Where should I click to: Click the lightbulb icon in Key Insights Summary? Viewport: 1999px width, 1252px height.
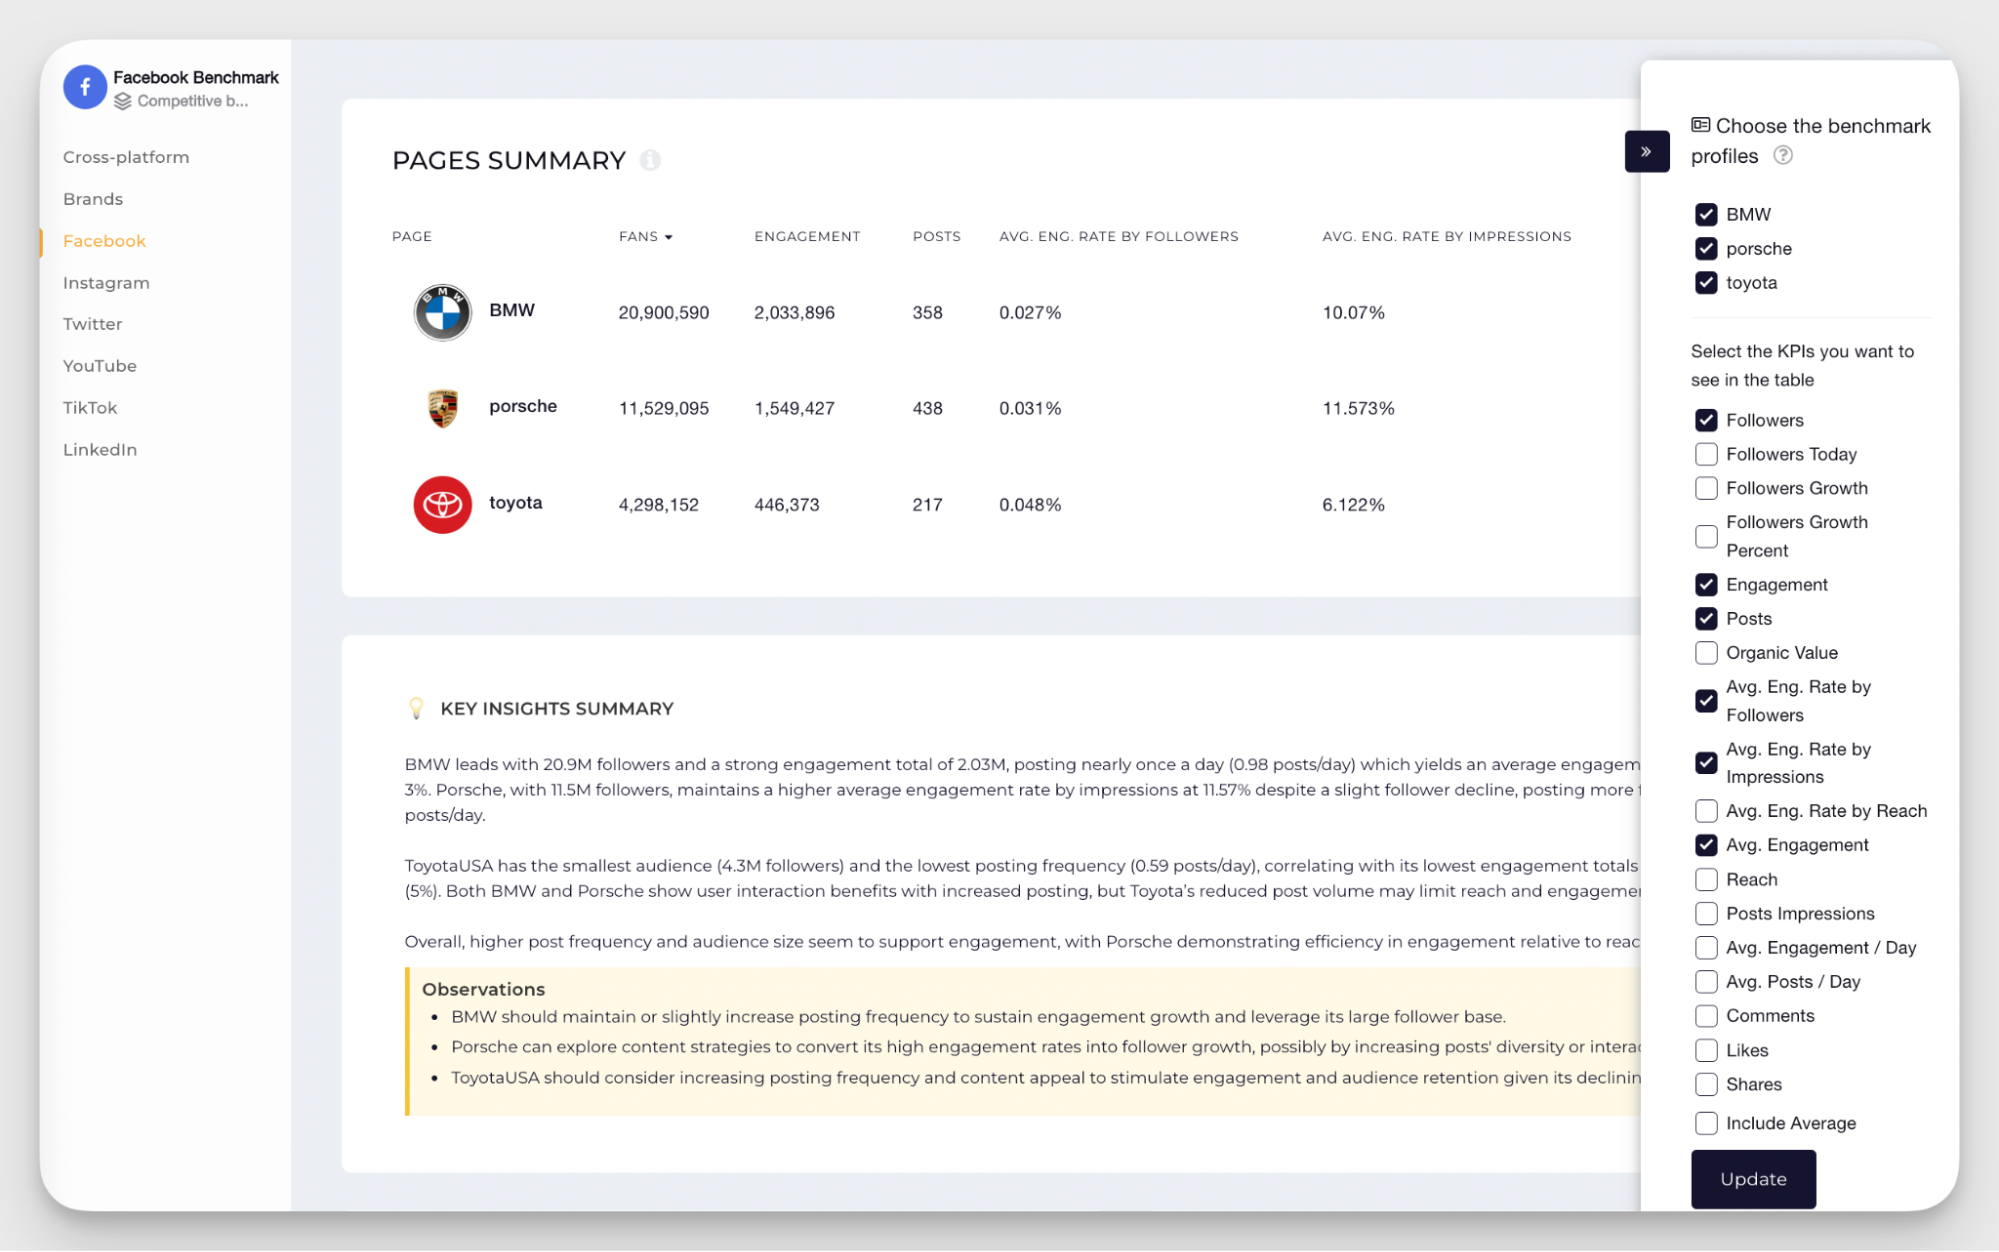(417, 707)
